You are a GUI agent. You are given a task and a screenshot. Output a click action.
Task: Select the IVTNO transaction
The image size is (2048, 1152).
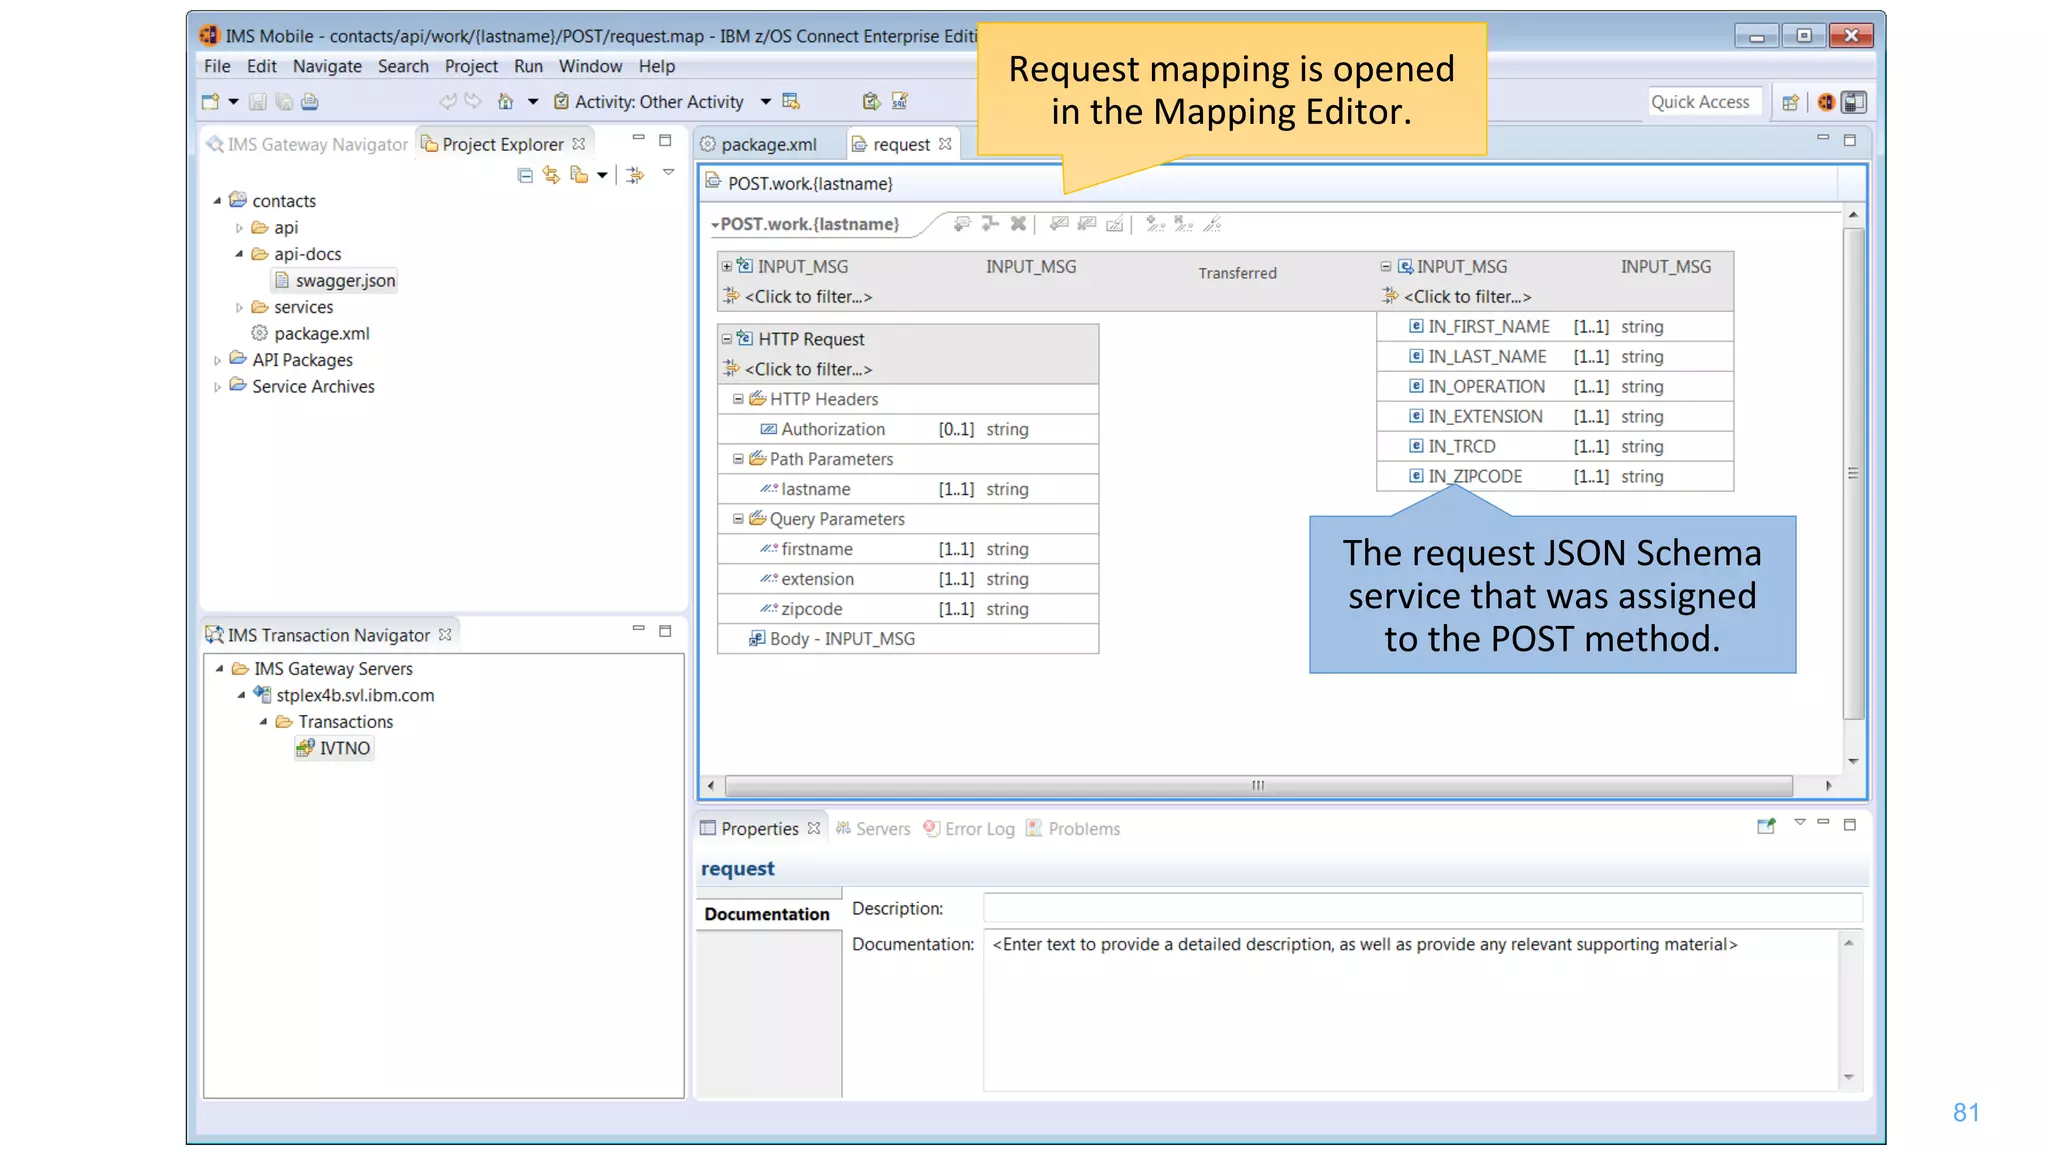point(334,748)
